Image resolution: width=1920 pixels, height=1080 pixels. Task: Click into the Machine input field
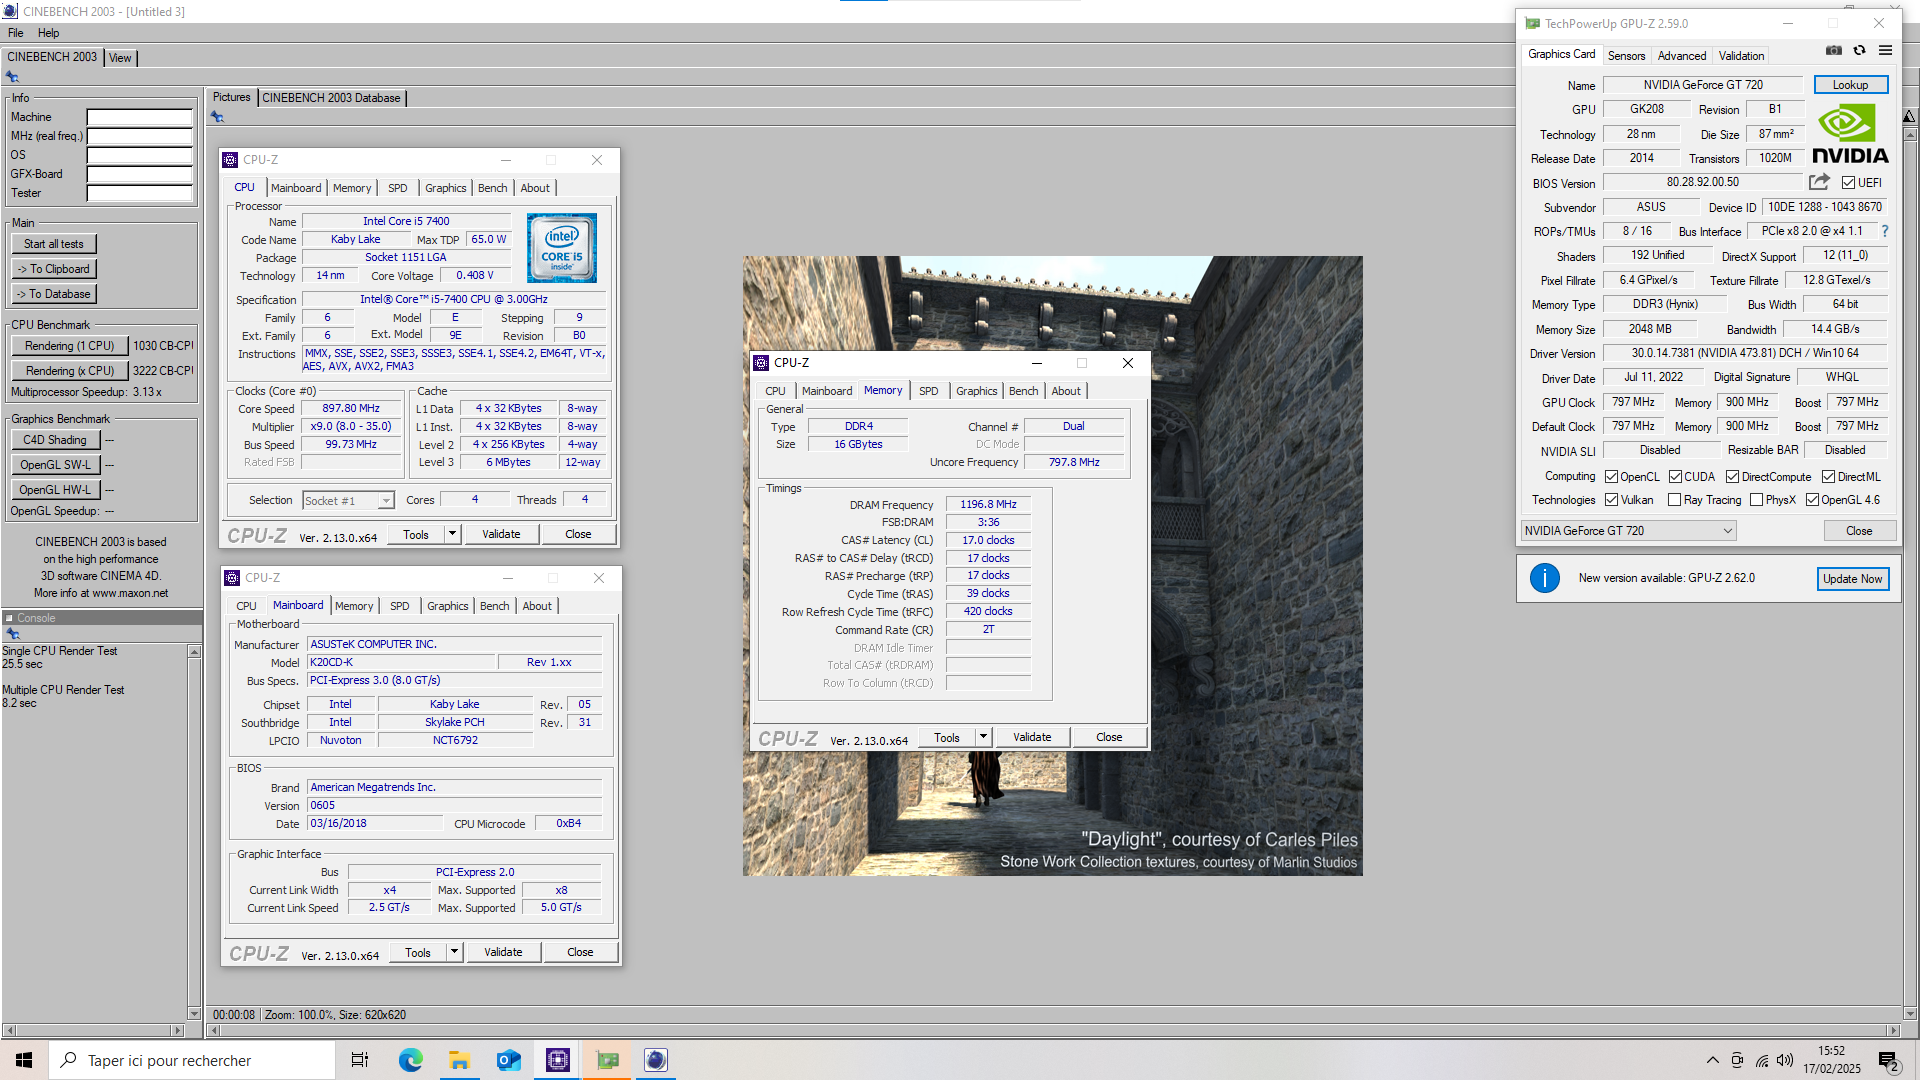point(139,117)
